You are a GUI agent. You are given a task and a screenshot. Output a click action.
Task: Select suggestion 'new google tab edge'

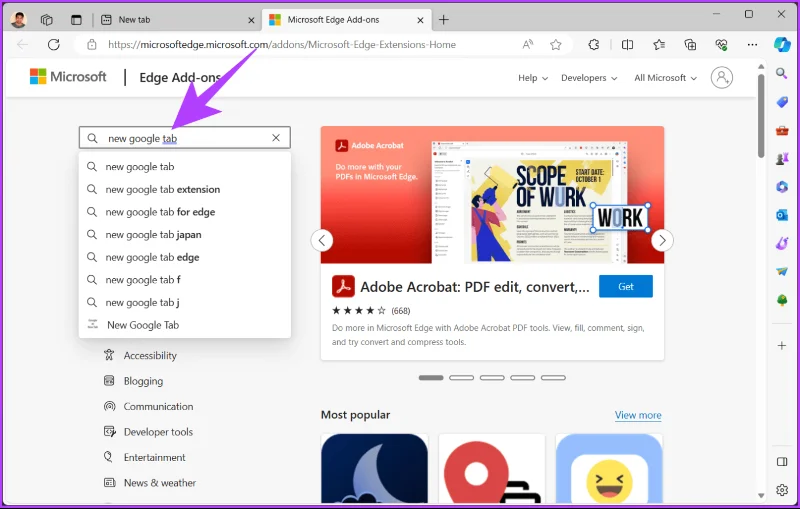(x=185, y=257)
